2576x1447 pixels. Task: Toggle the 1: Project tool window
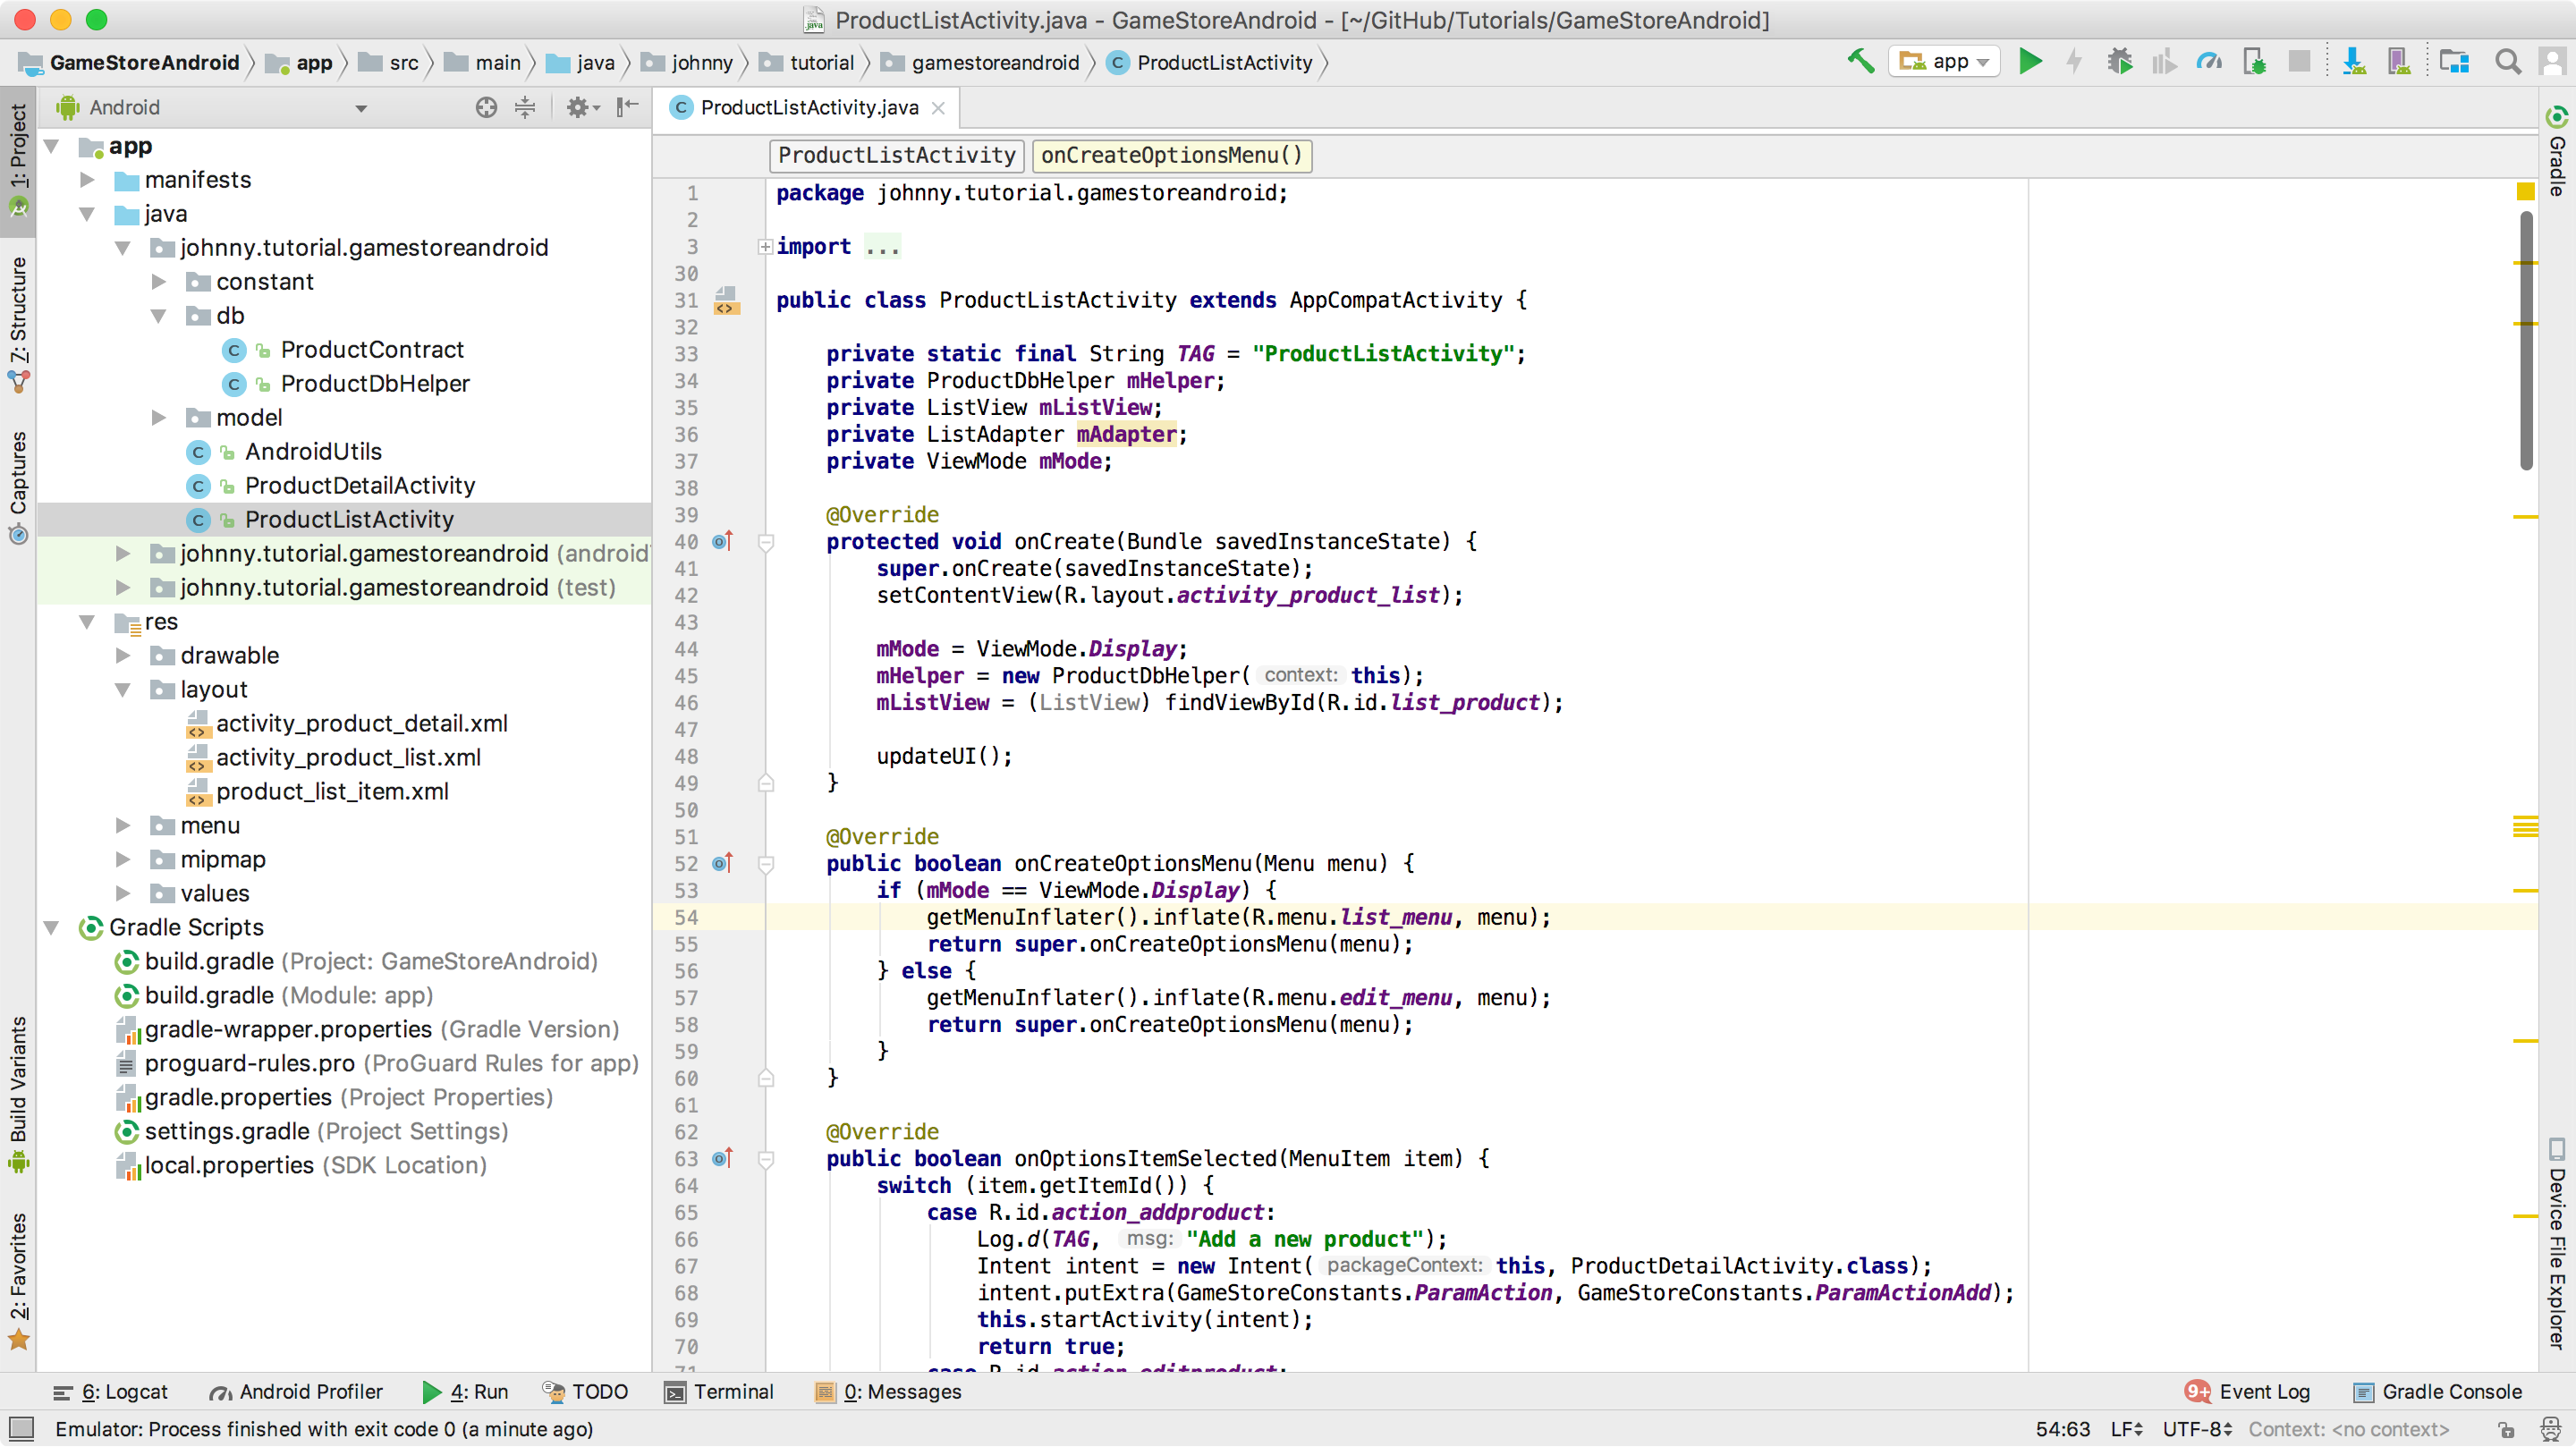[x=18, y=160]
